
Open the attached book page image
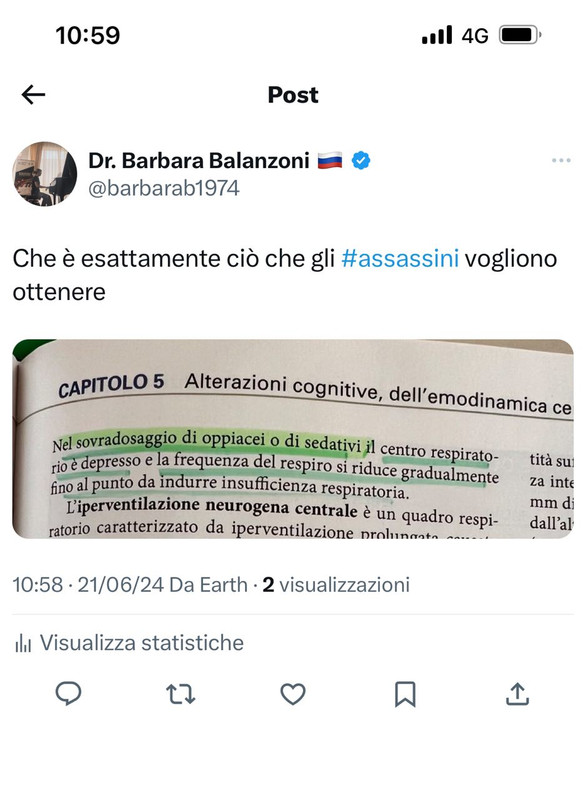[x=293, y=439]
